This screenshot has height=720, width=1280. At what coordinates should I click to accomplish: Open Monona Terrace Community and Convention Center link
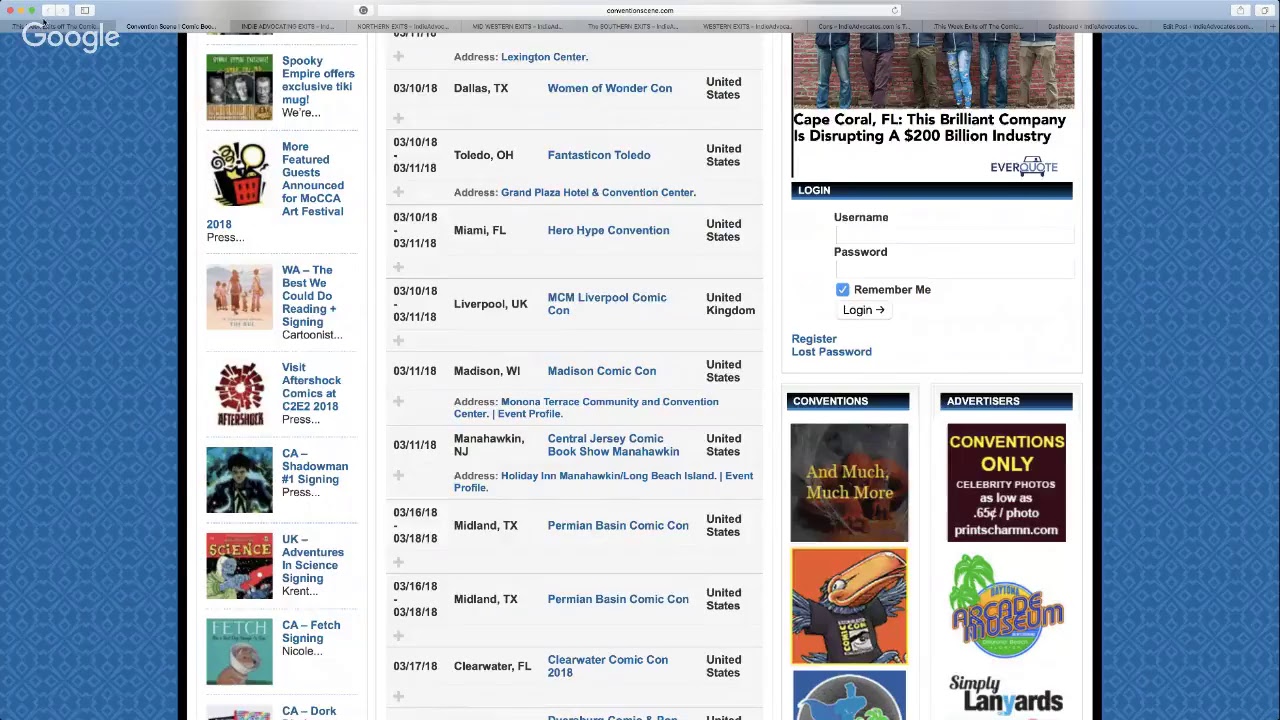(x=586, y=407)
